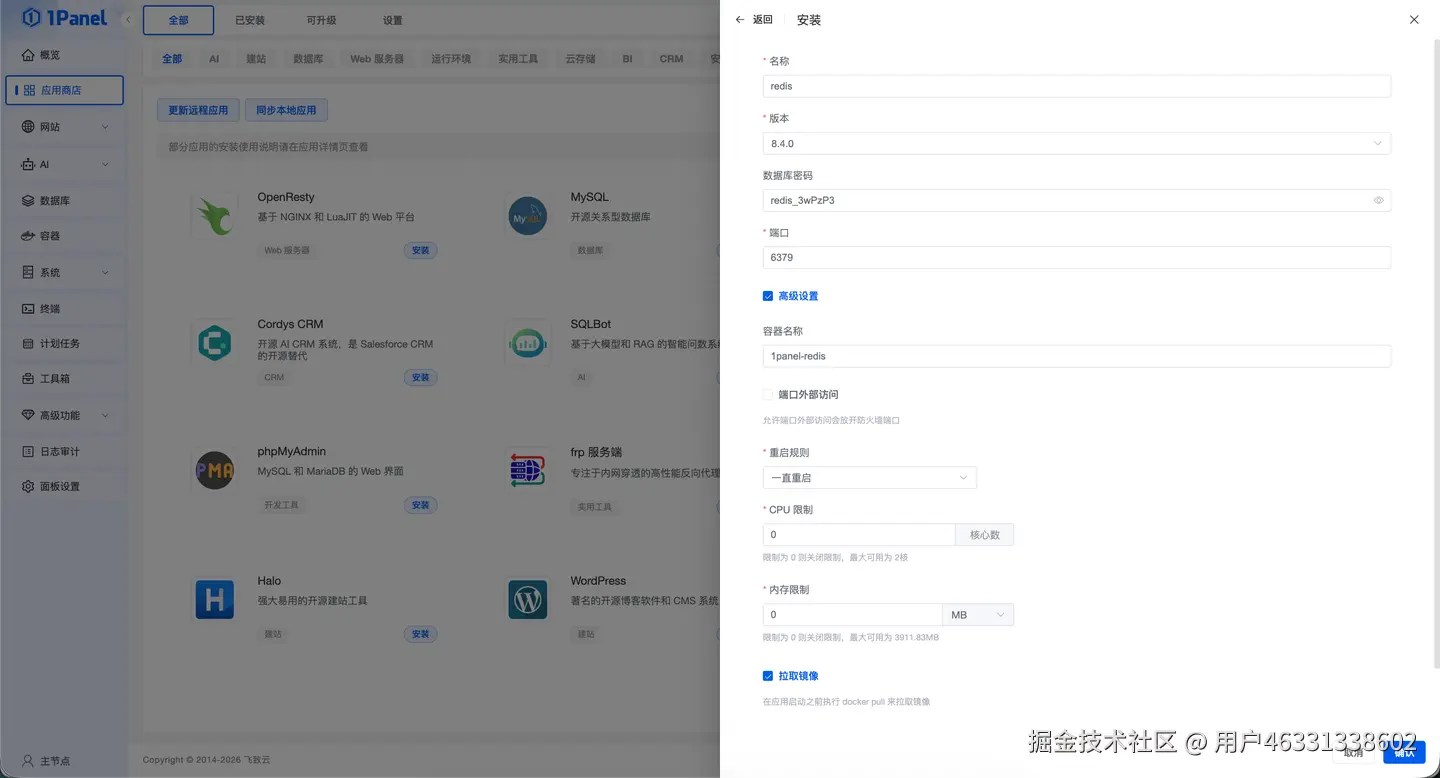Image resolution: width=1440 pixels, height=778 pixels.
Task: Expand the AI sidebar menu
Action: pyautogui.click(x=64, y=165)
